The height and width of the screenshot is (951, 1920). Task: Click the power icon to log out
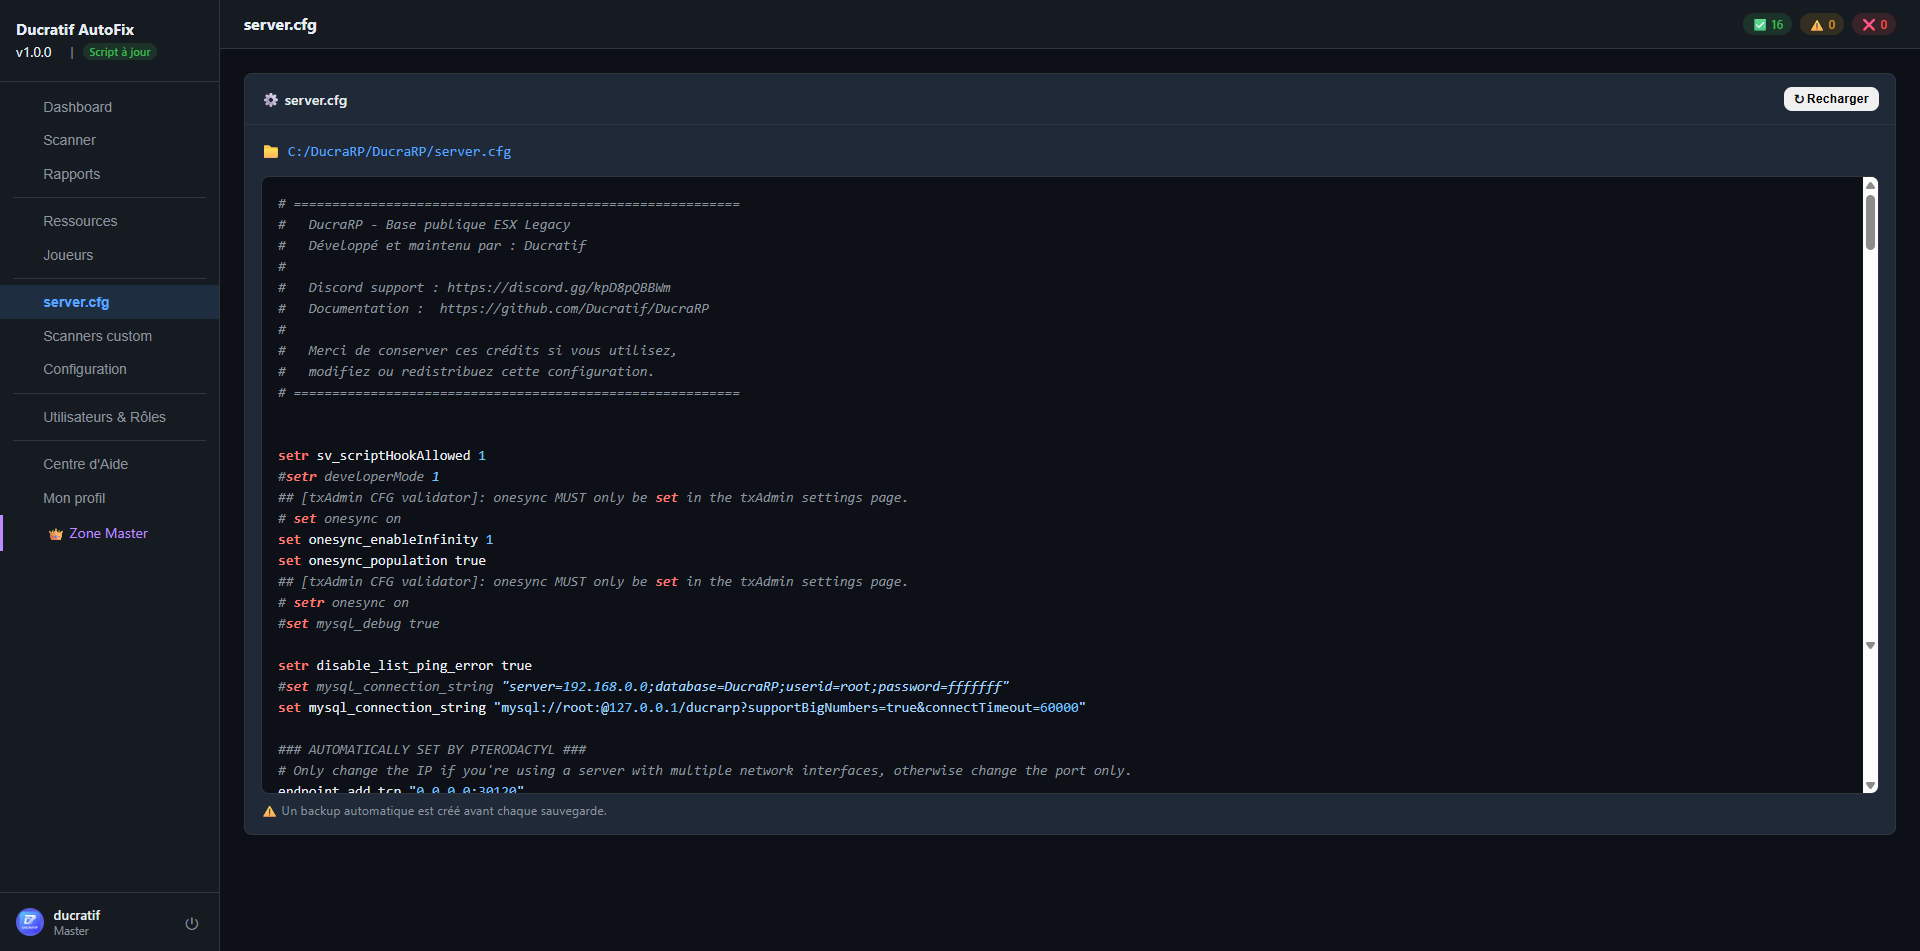pyautogui.click(x=191, y=922)
